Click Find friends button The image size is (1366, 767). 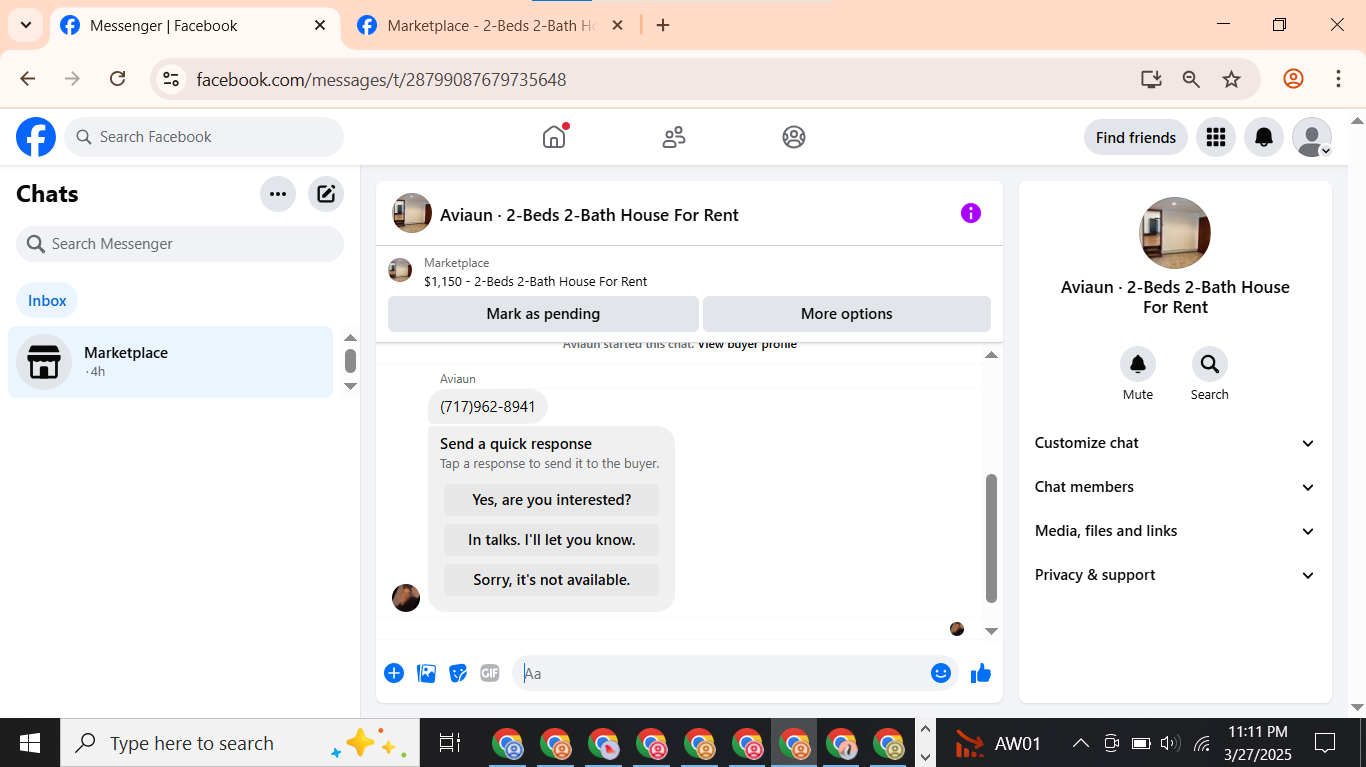(x=1136, y=137)
